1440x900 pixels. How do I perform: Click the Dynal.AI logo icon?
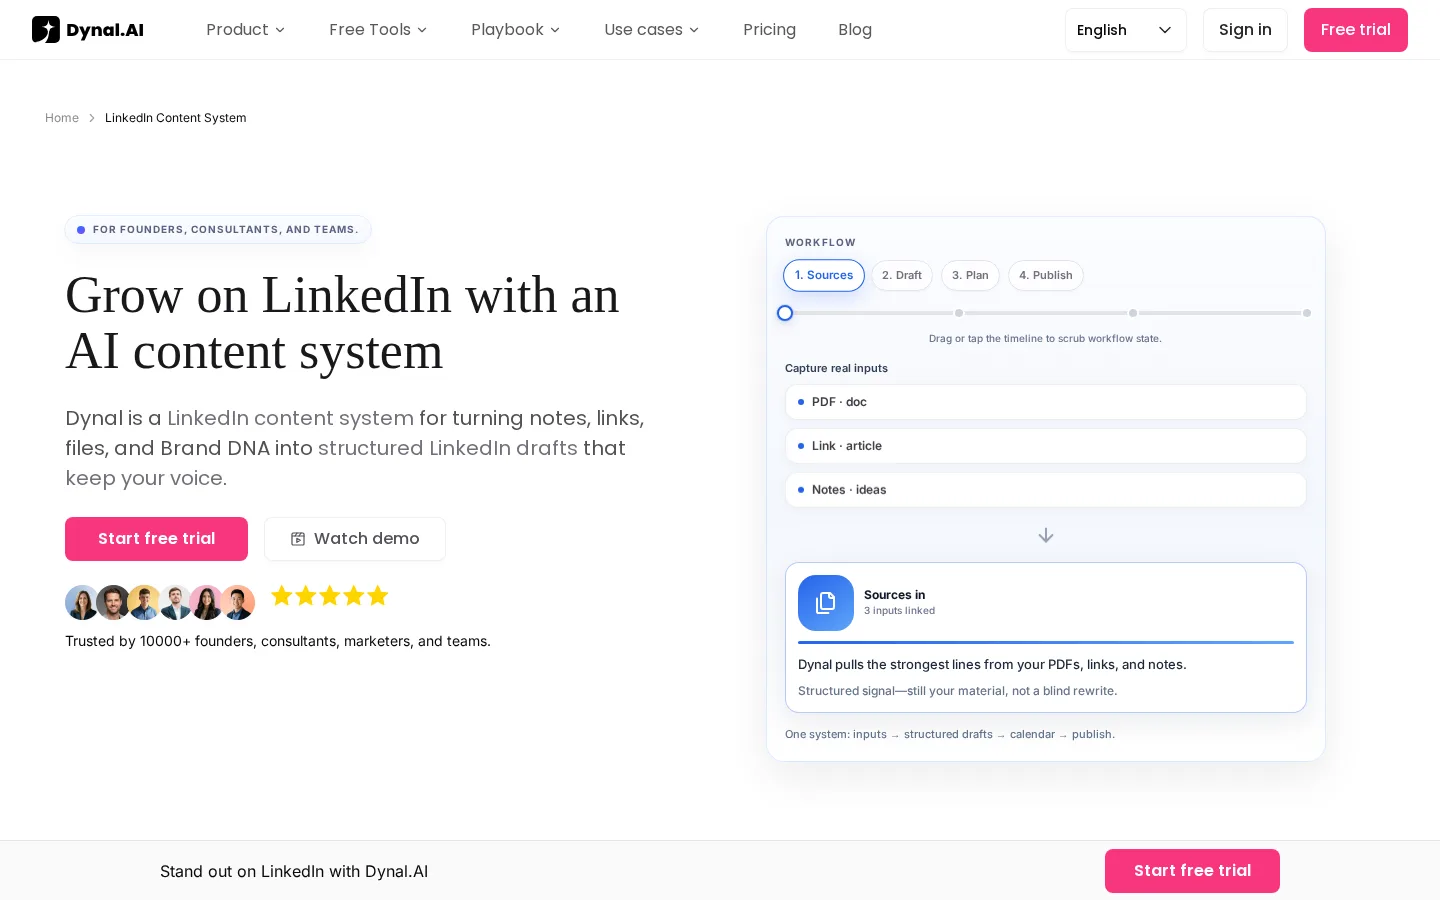pos(46,30)
